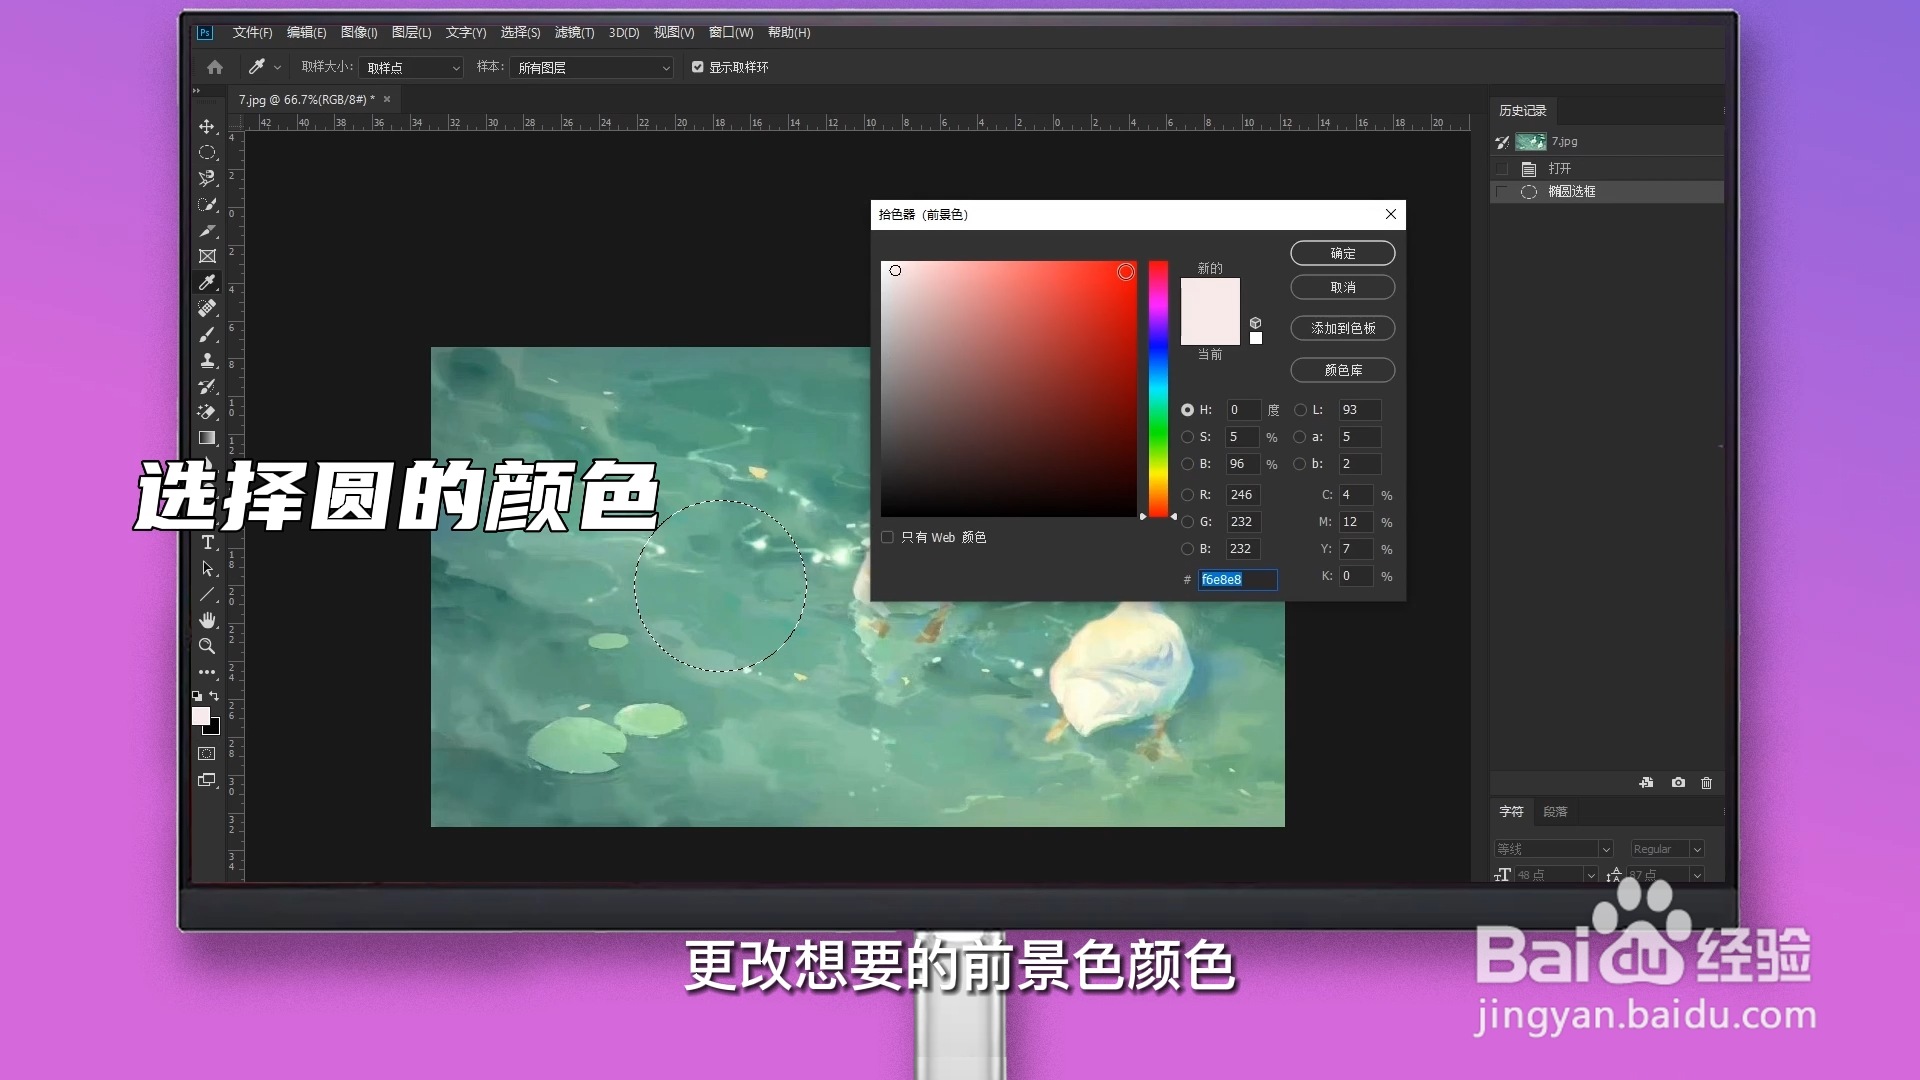Image resolution: width=1920 pixels, height=1080 pixels.
Task: Click OK button in Color Picker
Action: (x=1343, y=254)
